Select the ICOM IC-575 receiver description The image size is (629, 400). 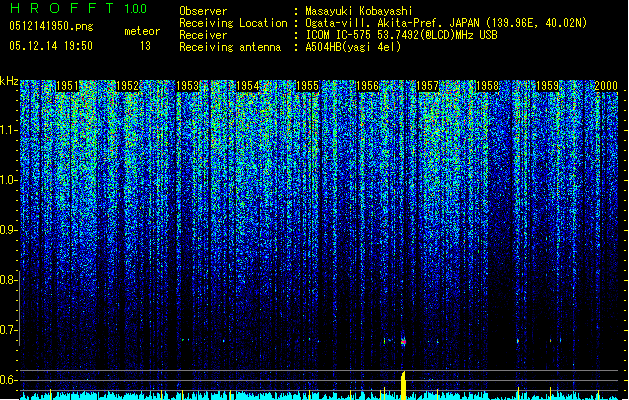[402, 35]
